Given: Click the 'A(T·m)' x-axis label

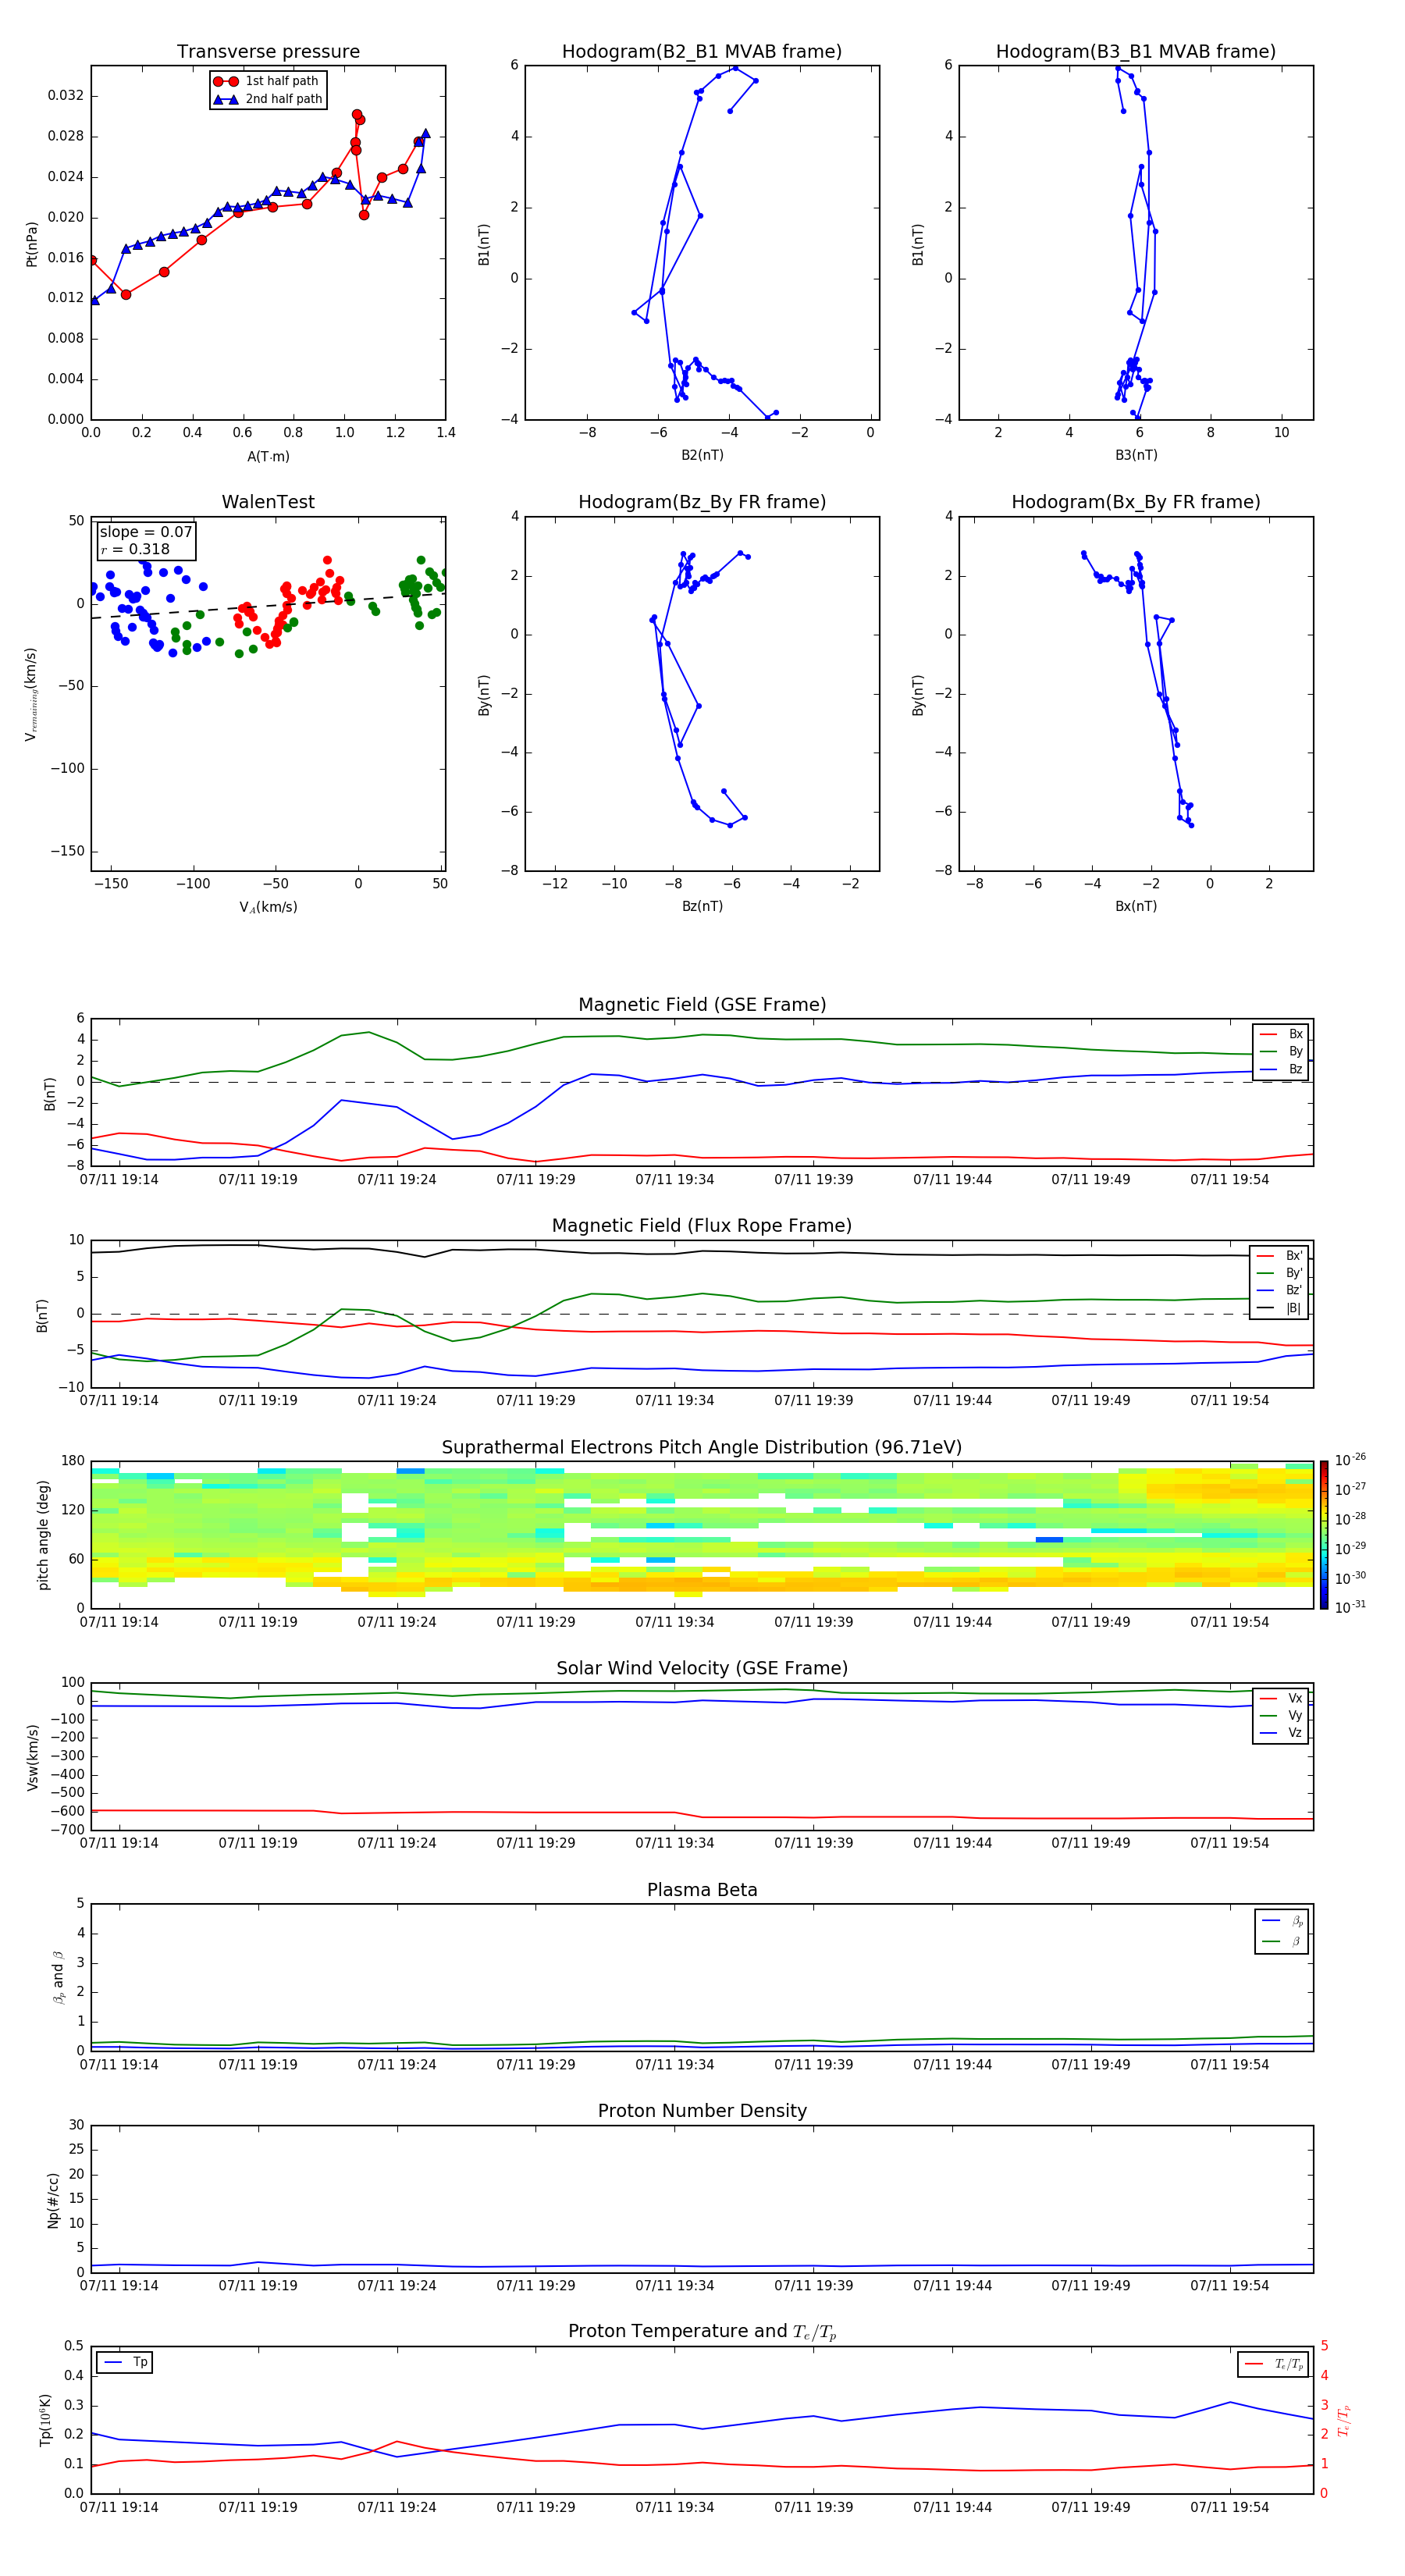Looking at the screenshot, I should (x=268, y=457).
